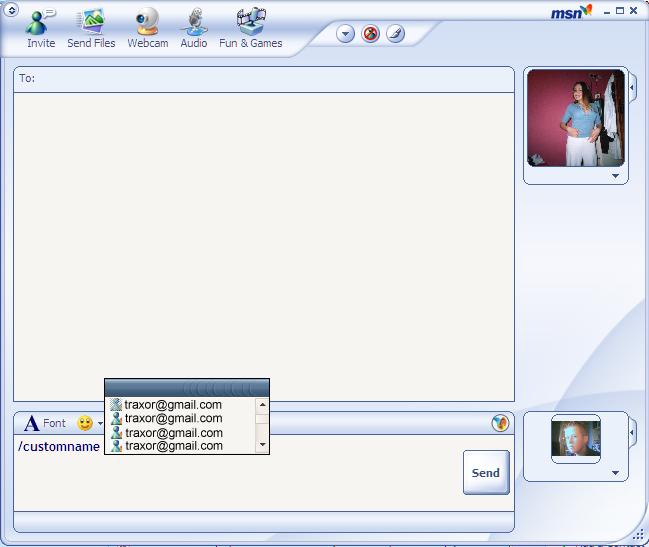This screenshot has height=547, width=649.
Task: Click the paintbrush color scheme button
Action: [395, 34]
